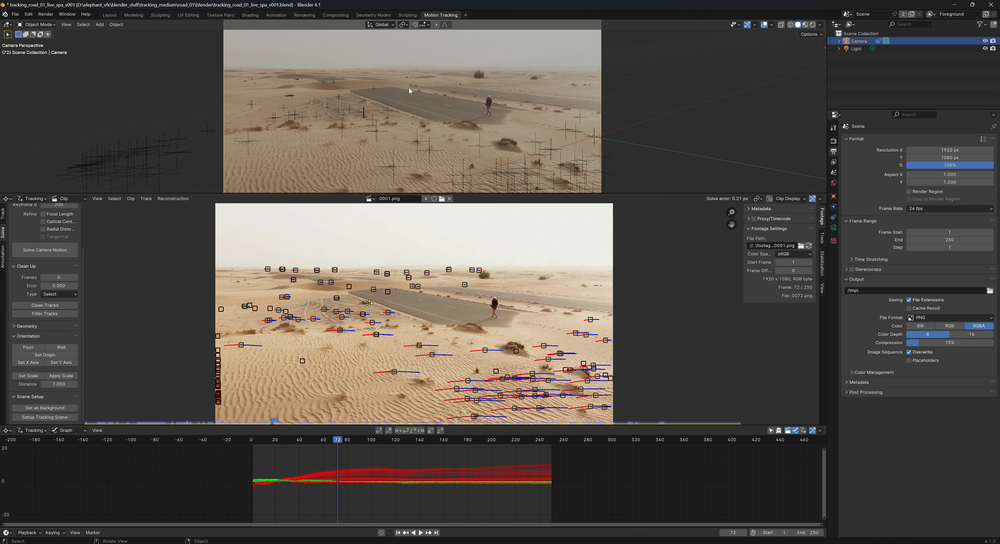Image resolution: width=1000 pixels, height=544 pixels.
Task: Click the pan hand icon in clip editor
Action: 732,225
